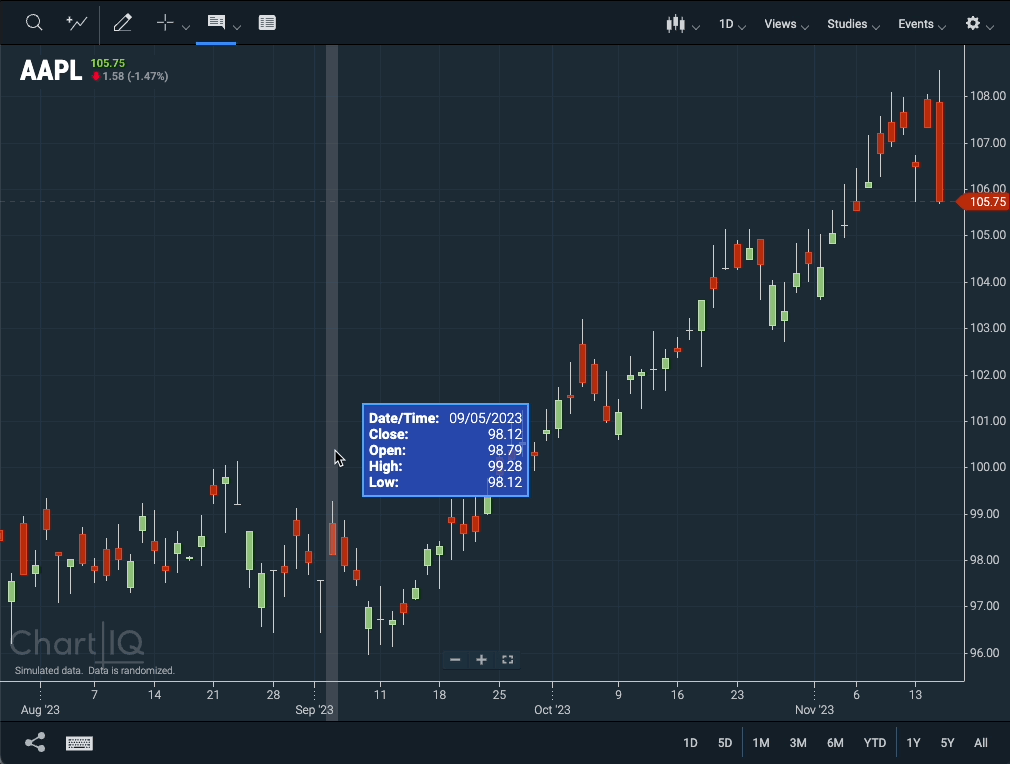This screenshot has width=1010, height=764.
Task: Open keyboard shortcuts icon
Action: pyautogui.click(x=80, y=743)
